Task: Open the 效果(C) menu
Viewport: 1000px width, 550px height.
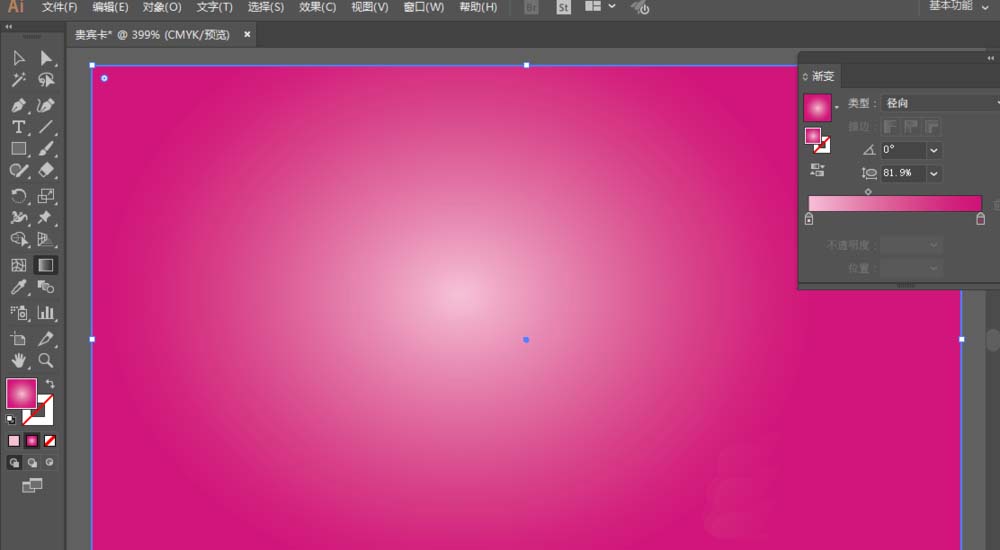Action: pos(318,7)
